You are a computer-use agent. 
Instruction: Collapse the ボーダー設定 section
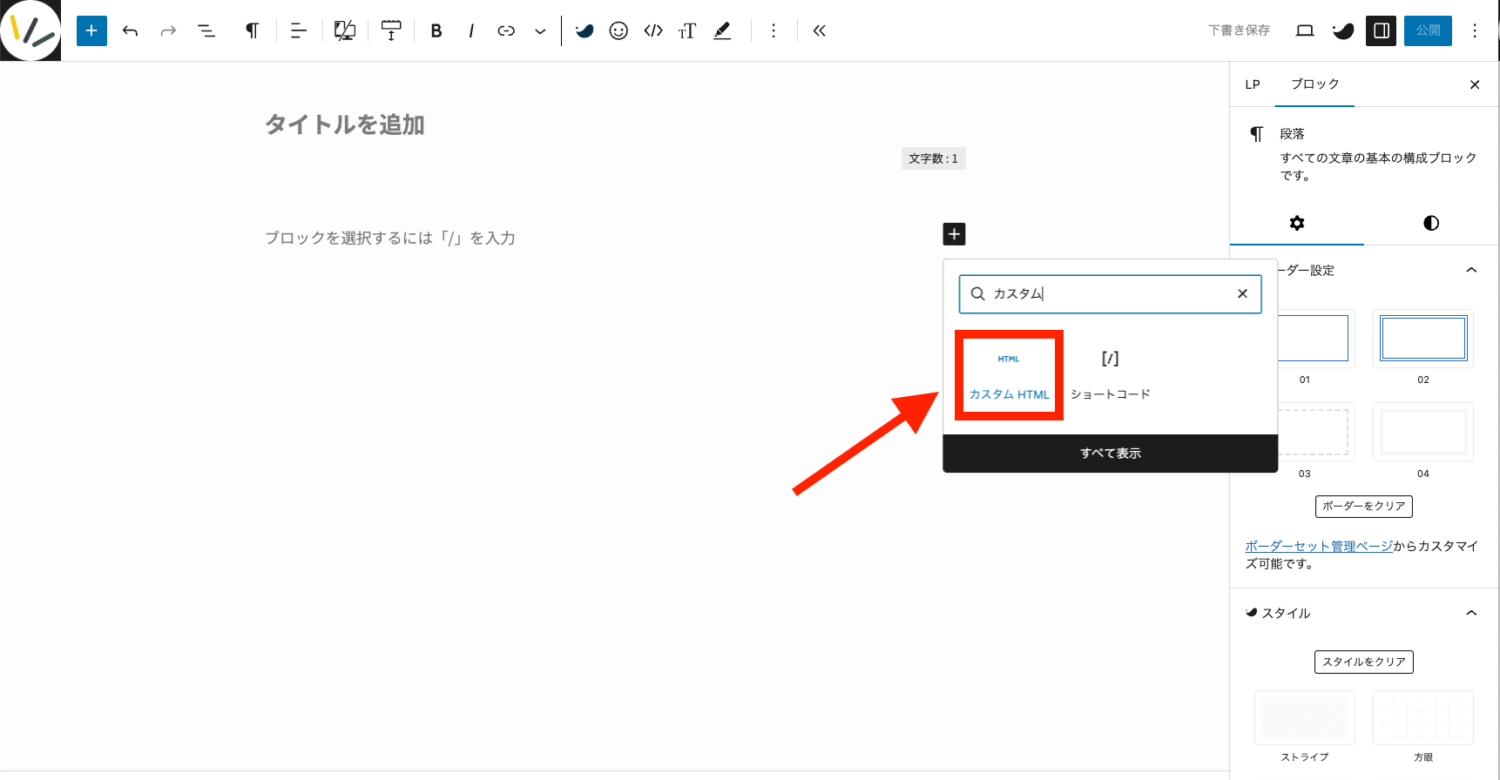(1471, 270)
